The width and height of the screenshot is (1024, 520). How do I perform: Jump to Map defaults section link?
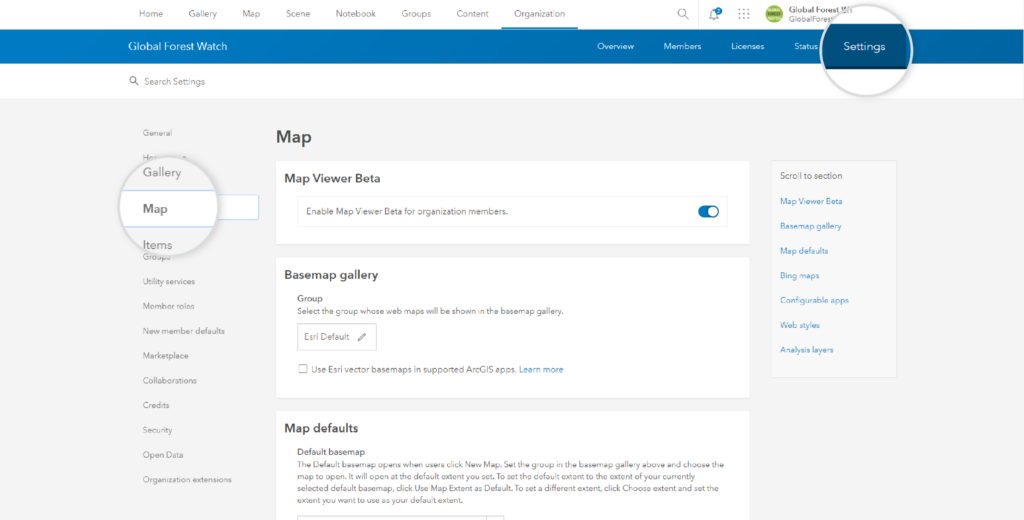804,251
